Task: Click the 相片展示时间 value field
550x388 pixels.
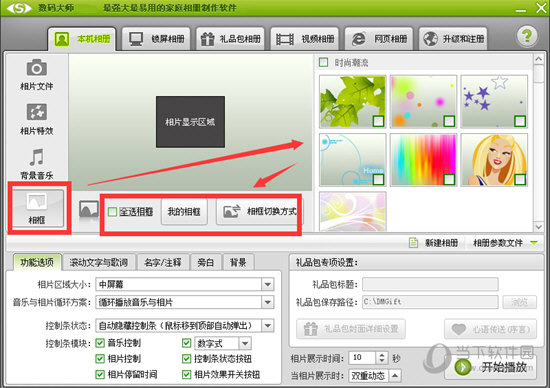Action: click(363, 358)
